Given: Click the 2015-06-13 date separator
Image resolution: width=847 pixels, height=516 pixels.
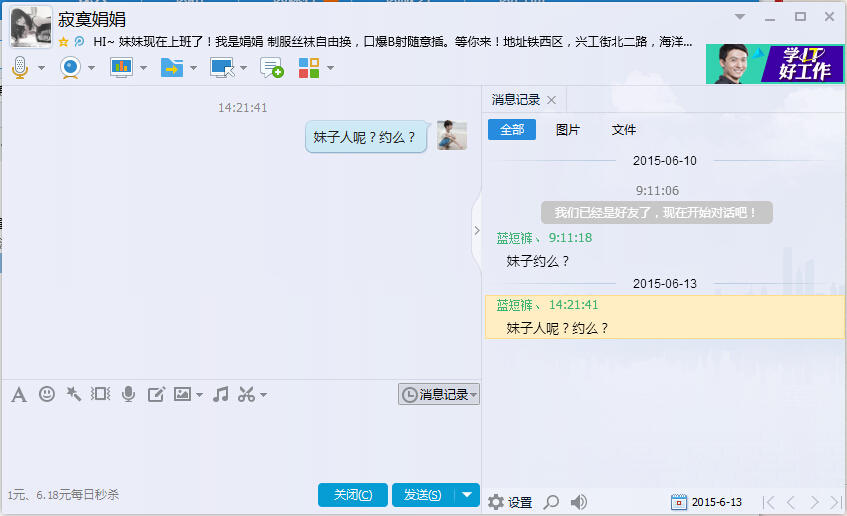Looking at the screenshot, I should 664,284.
